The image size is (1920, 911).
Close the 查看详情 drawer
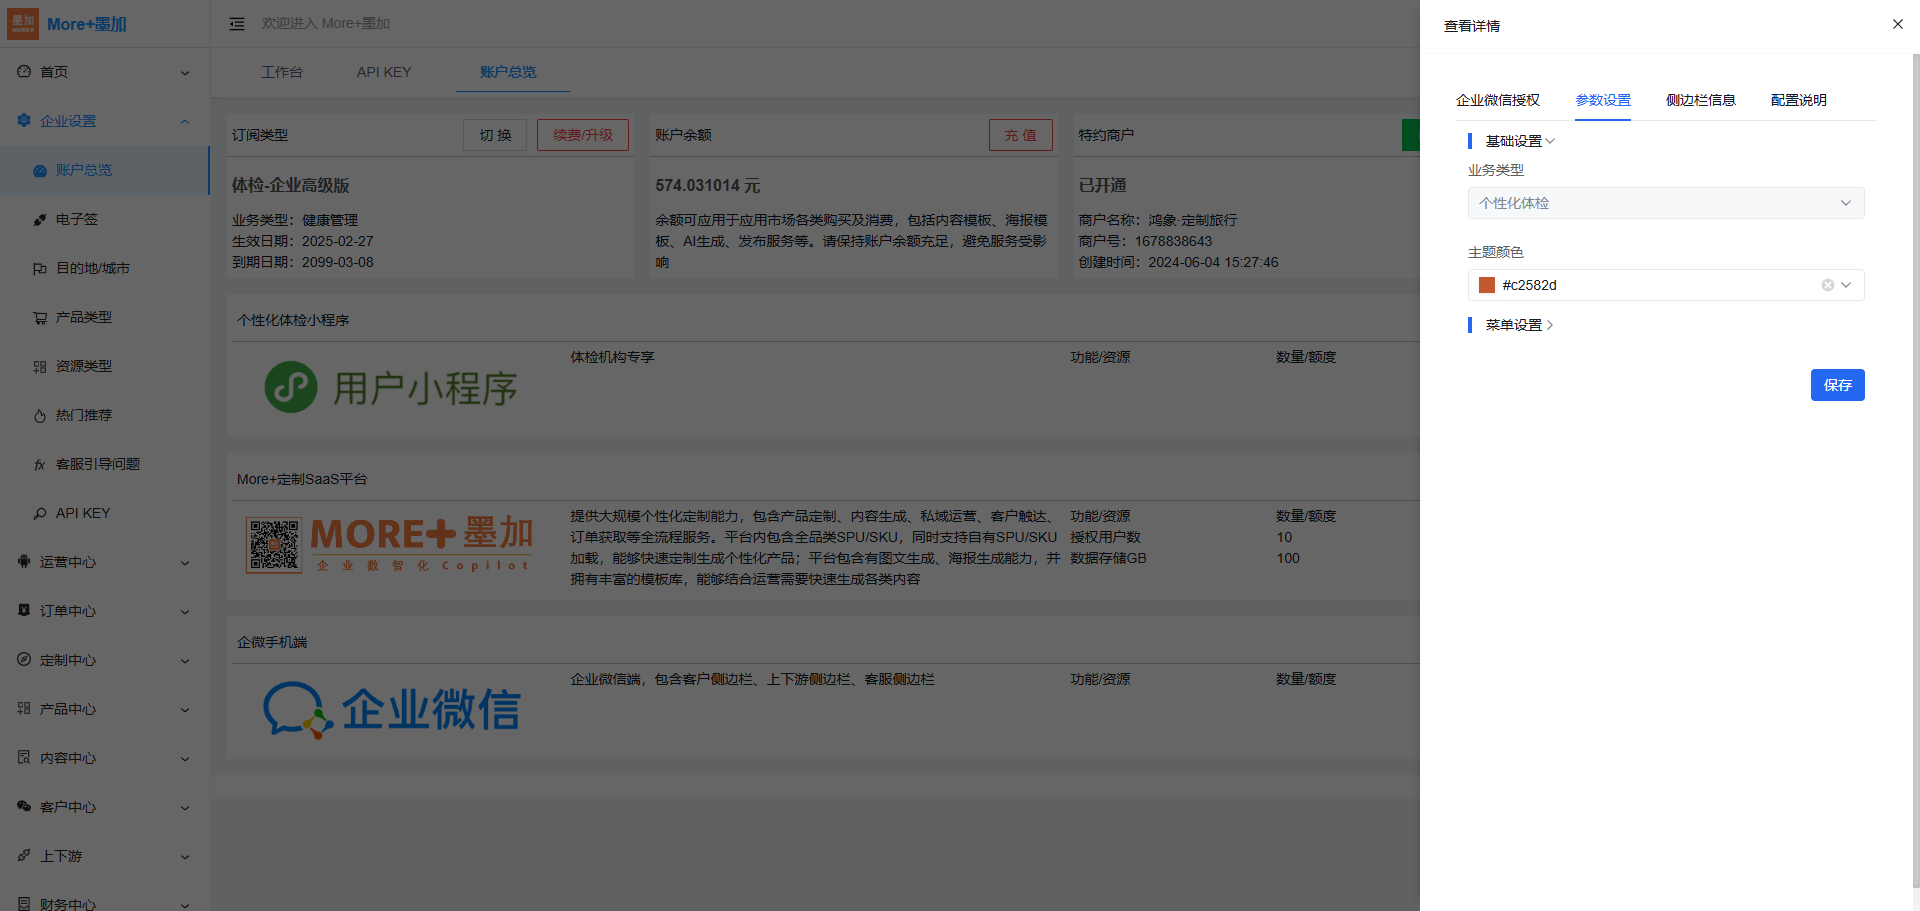(1897, 24)
